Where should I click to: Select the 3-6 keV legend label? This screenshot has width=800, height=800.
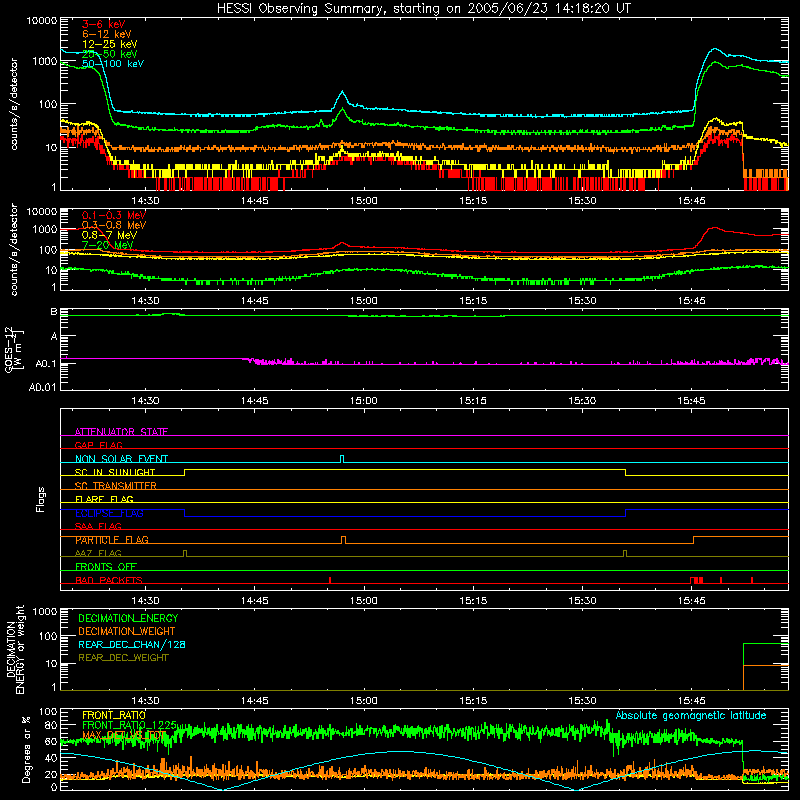pyautogui.click(x=104, y=24)
